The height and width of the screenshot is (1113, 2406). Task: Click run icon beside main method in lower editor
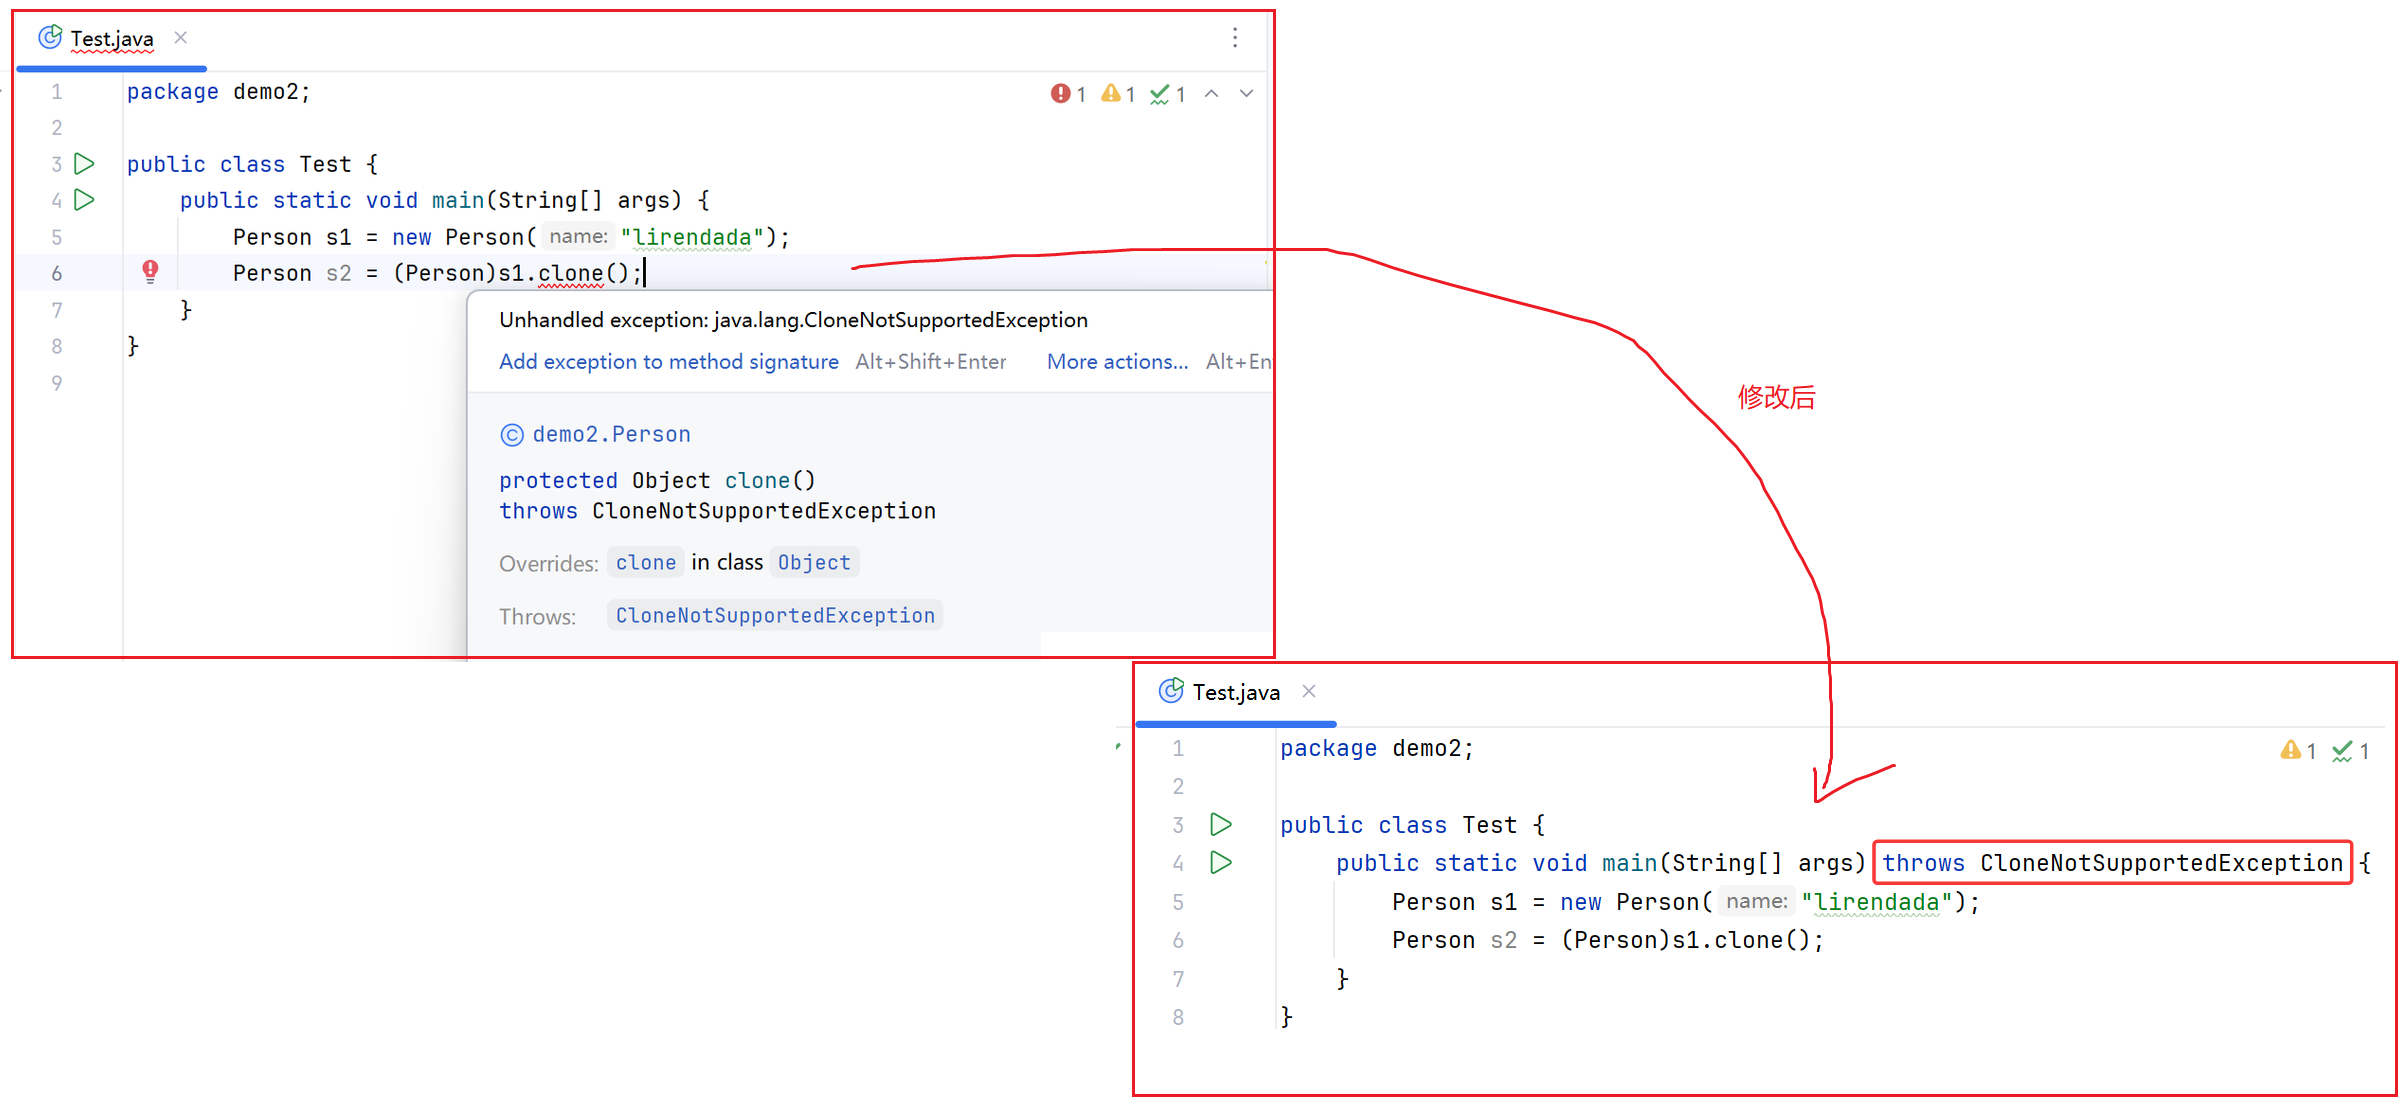1220,862
